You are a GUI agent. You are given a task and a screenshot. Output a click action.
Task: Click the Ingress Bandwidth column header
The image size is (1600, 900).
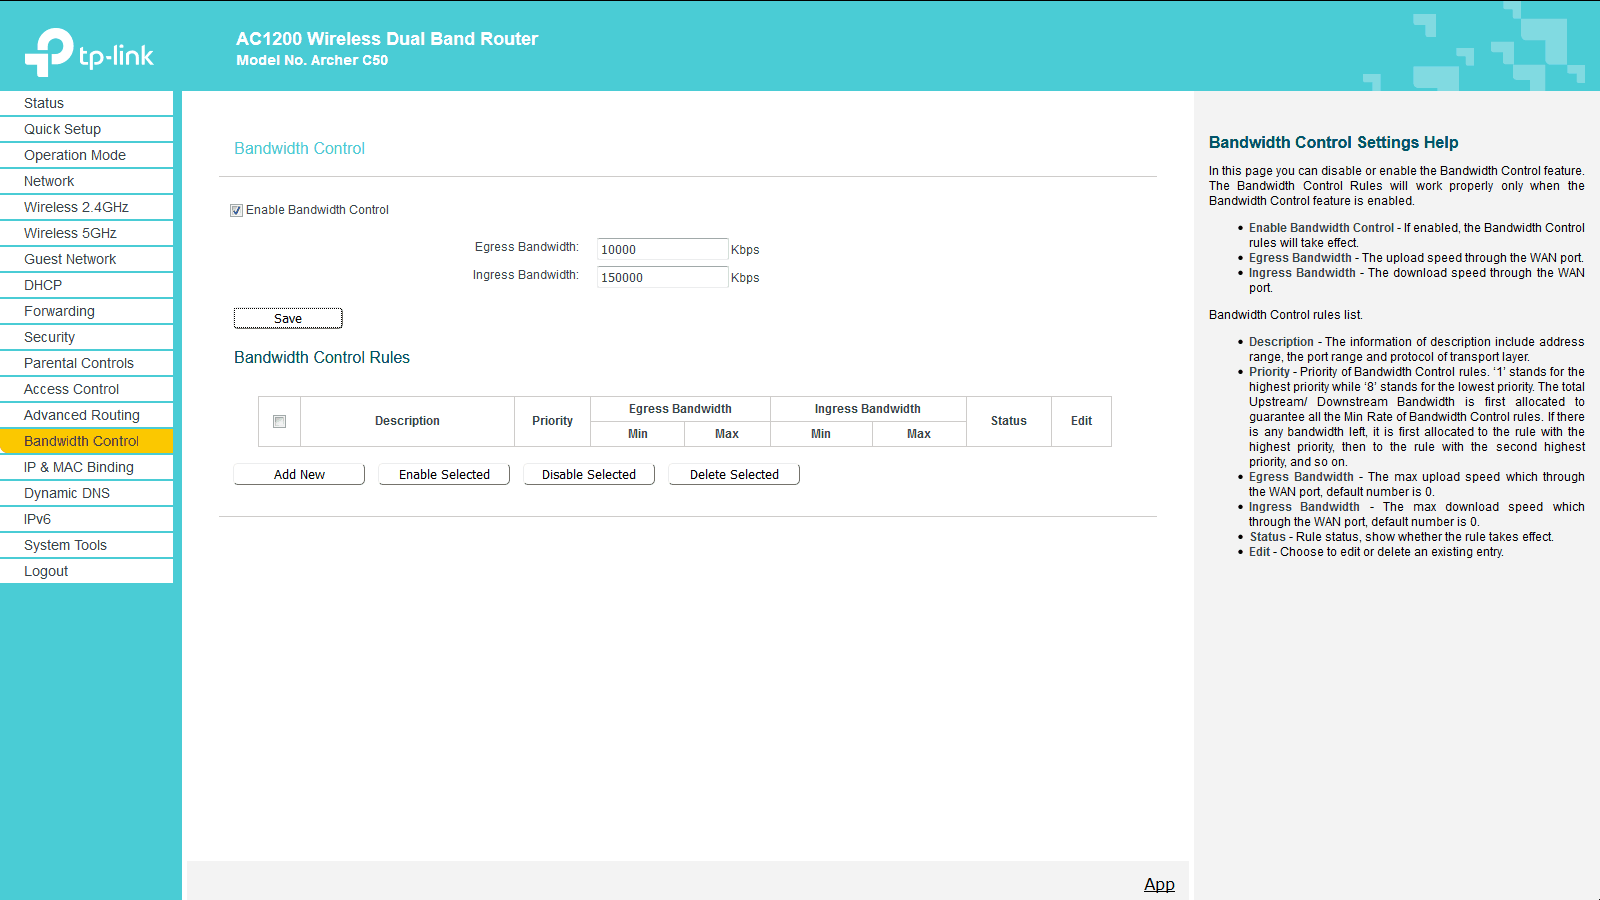[868, 409]
